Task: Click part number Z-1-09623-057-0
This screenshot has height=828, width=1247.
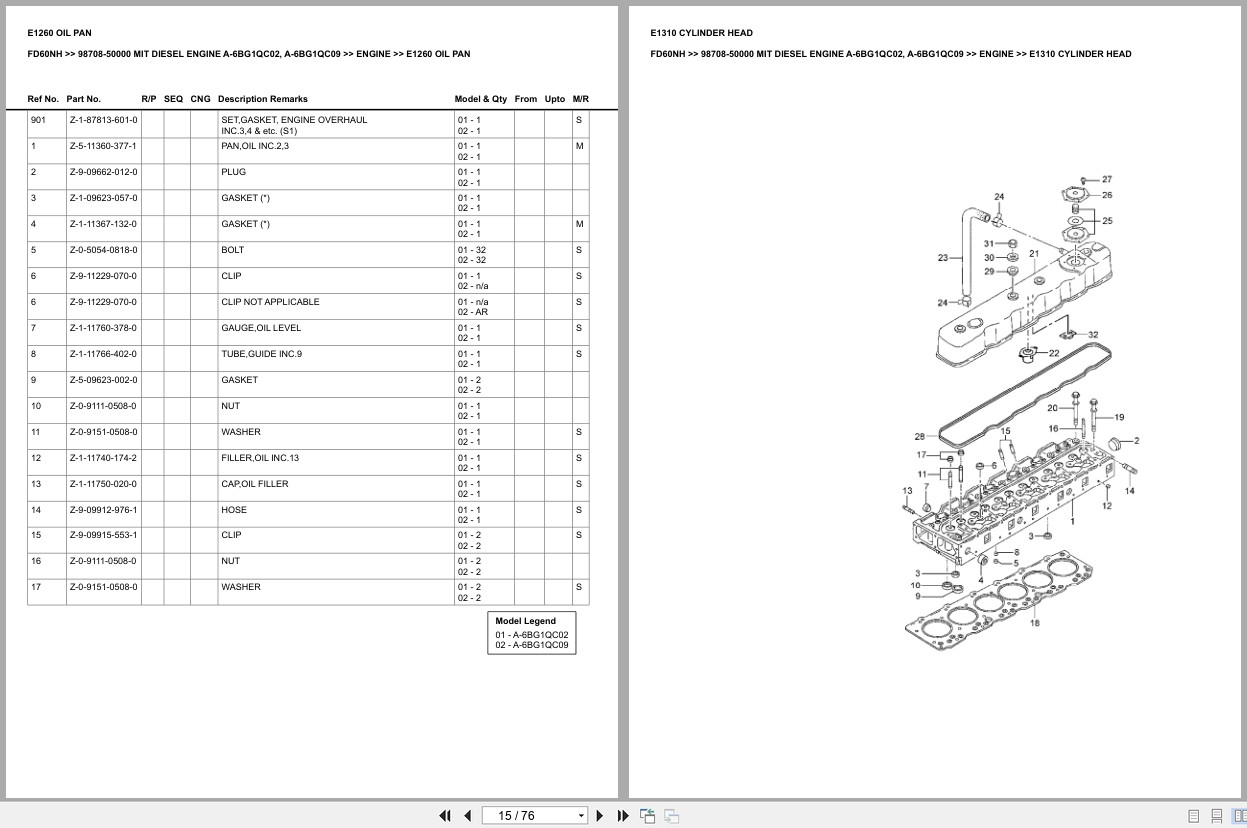Action: pyautogui.click(x=104, y=198)
